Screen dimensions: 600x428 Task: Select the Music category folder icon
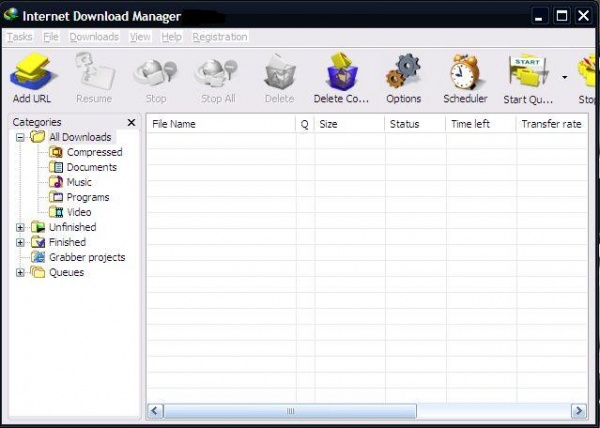56,182
